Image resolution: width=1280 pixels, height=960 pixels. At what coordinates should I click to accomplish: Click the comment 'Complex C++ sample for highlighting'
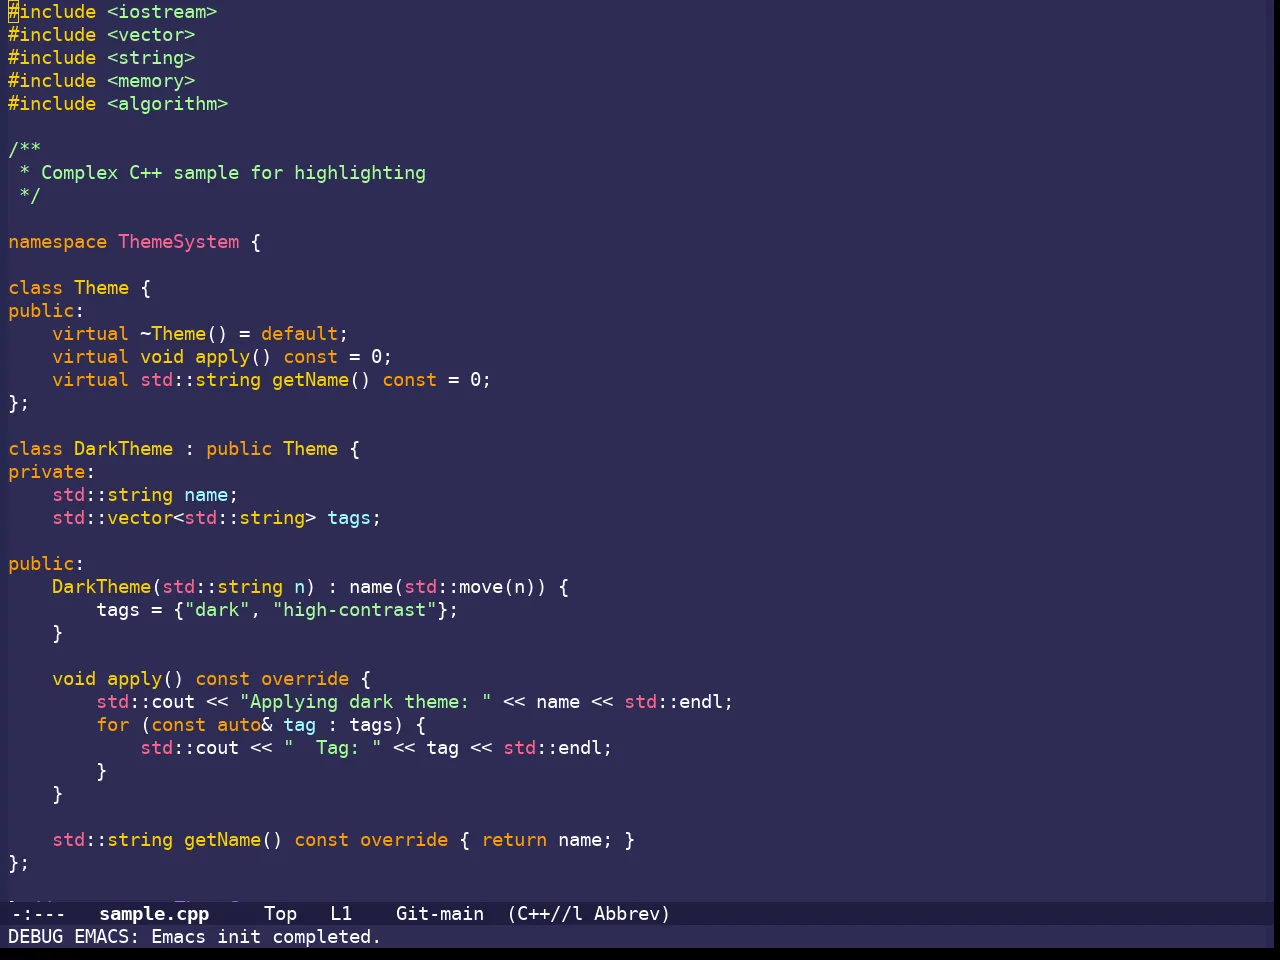233,173
